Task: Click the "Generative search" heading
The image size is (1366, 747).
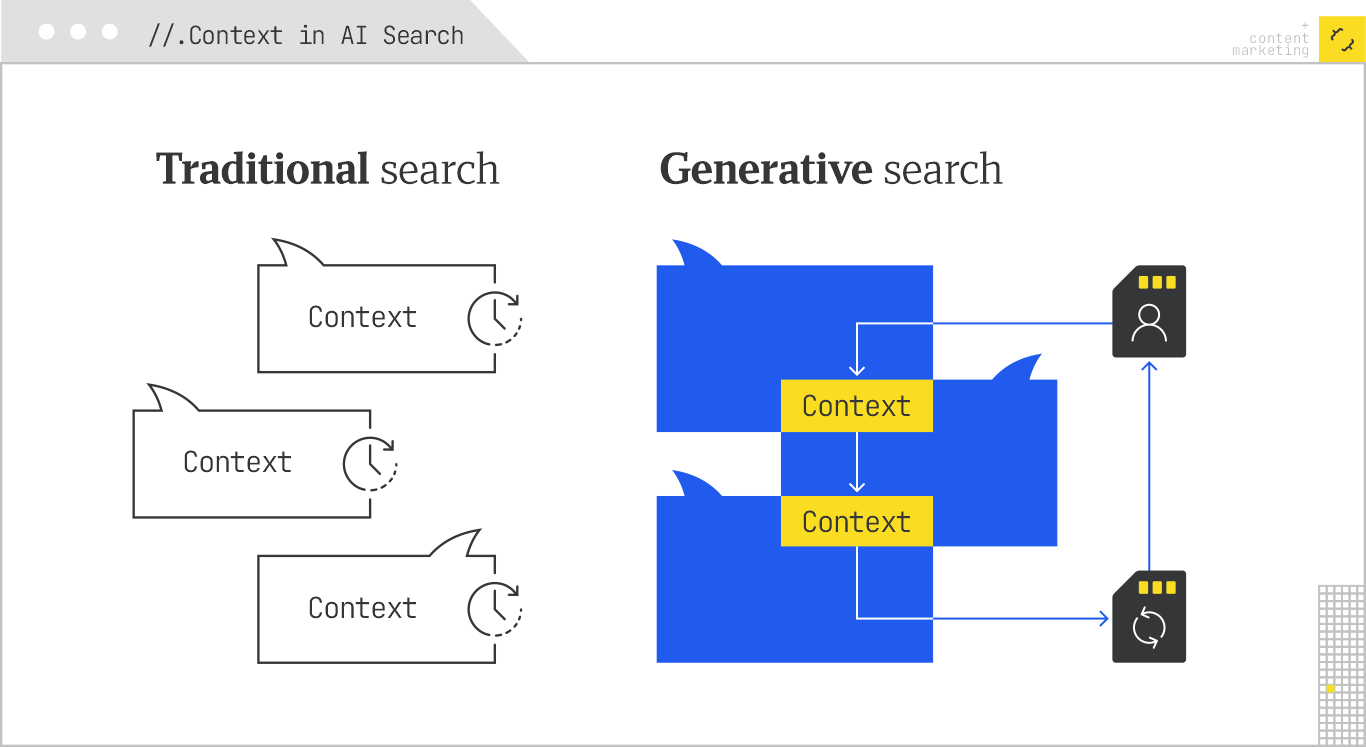Action: (x=830, y=169)
